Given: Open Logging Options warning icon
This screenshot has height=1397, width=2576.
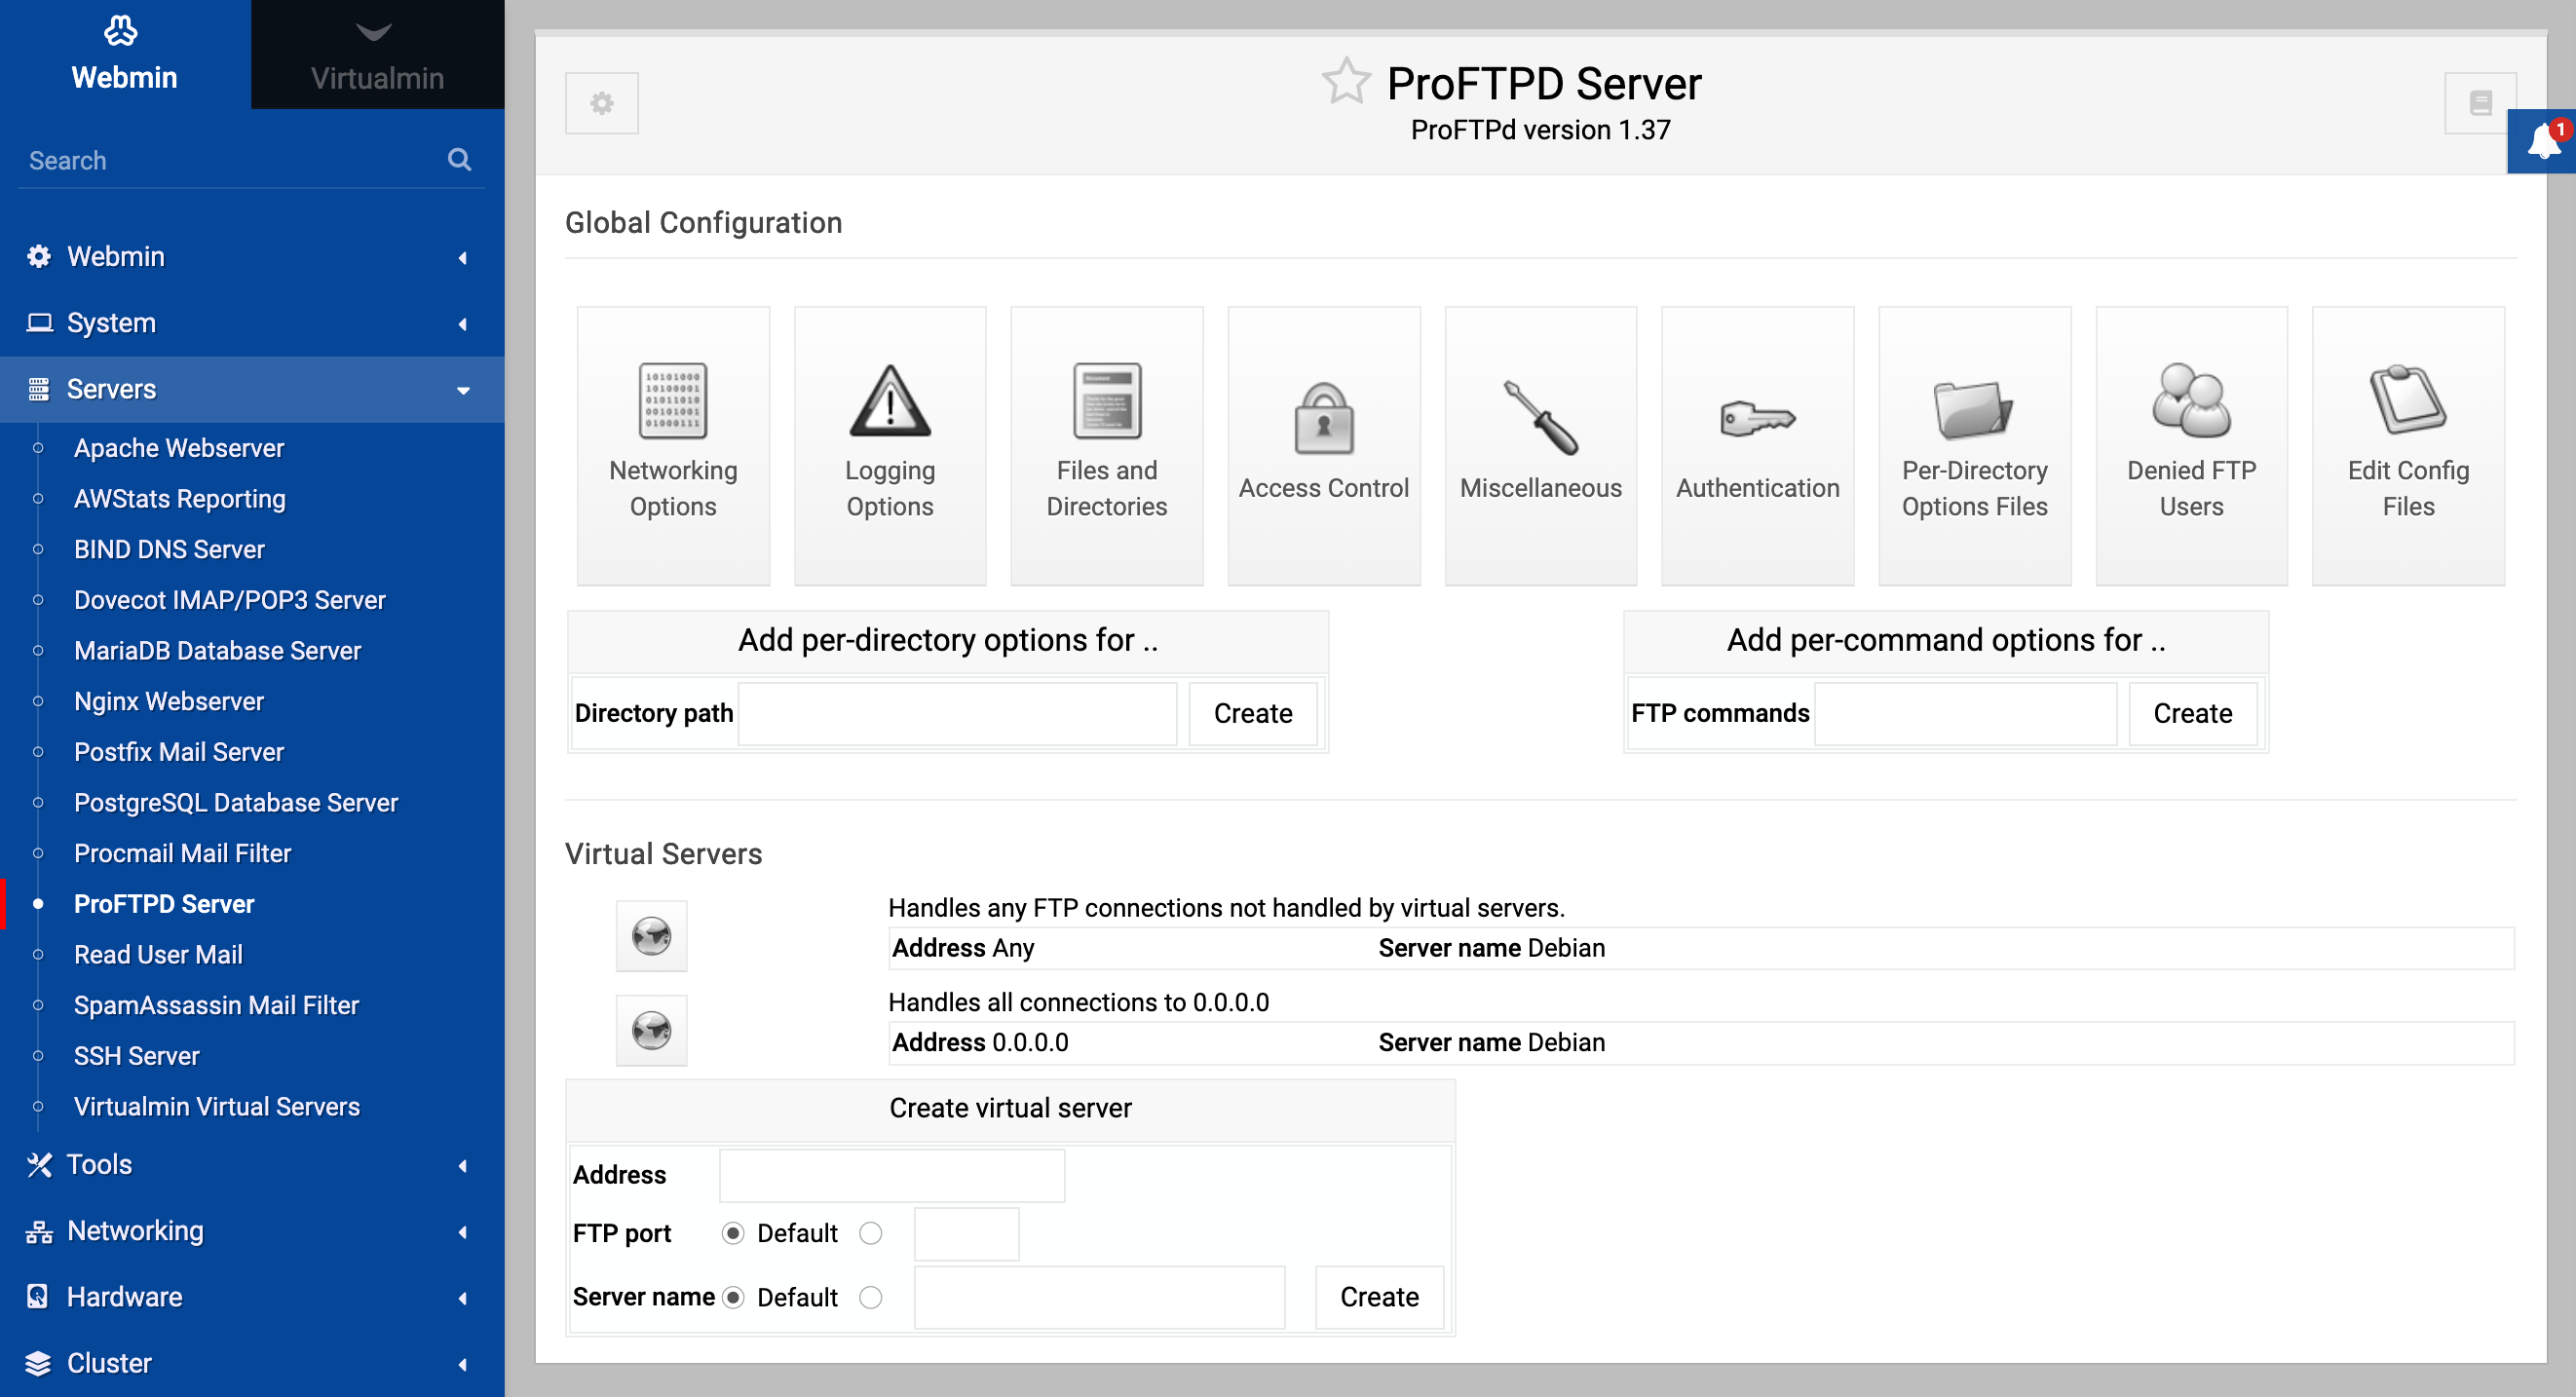Looking at the screenshot, I should (889, 401).
